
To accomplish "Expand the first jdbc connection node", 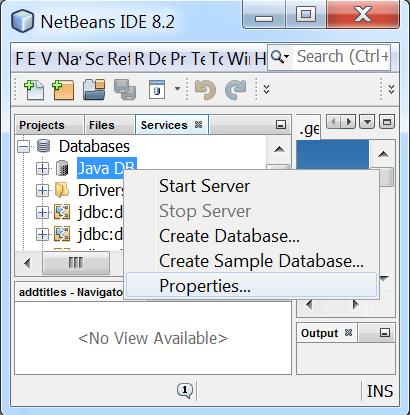I will pos(42,213).
